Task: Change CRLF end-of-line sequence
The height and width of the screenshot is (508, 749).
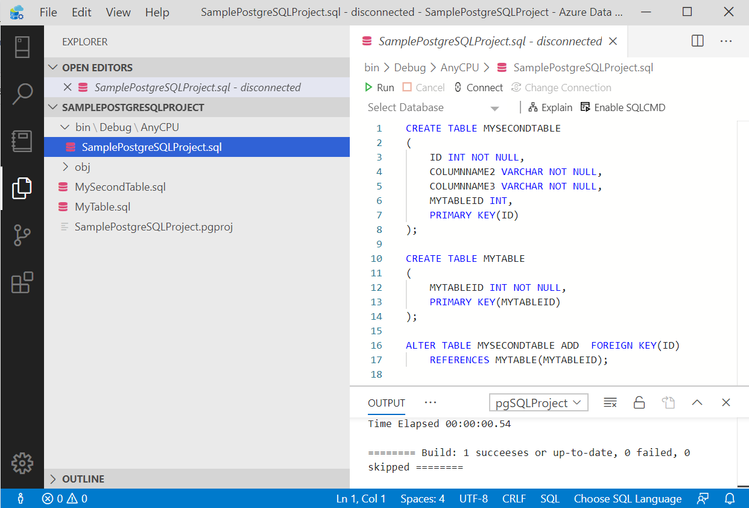Action: (x=514, y=498)
